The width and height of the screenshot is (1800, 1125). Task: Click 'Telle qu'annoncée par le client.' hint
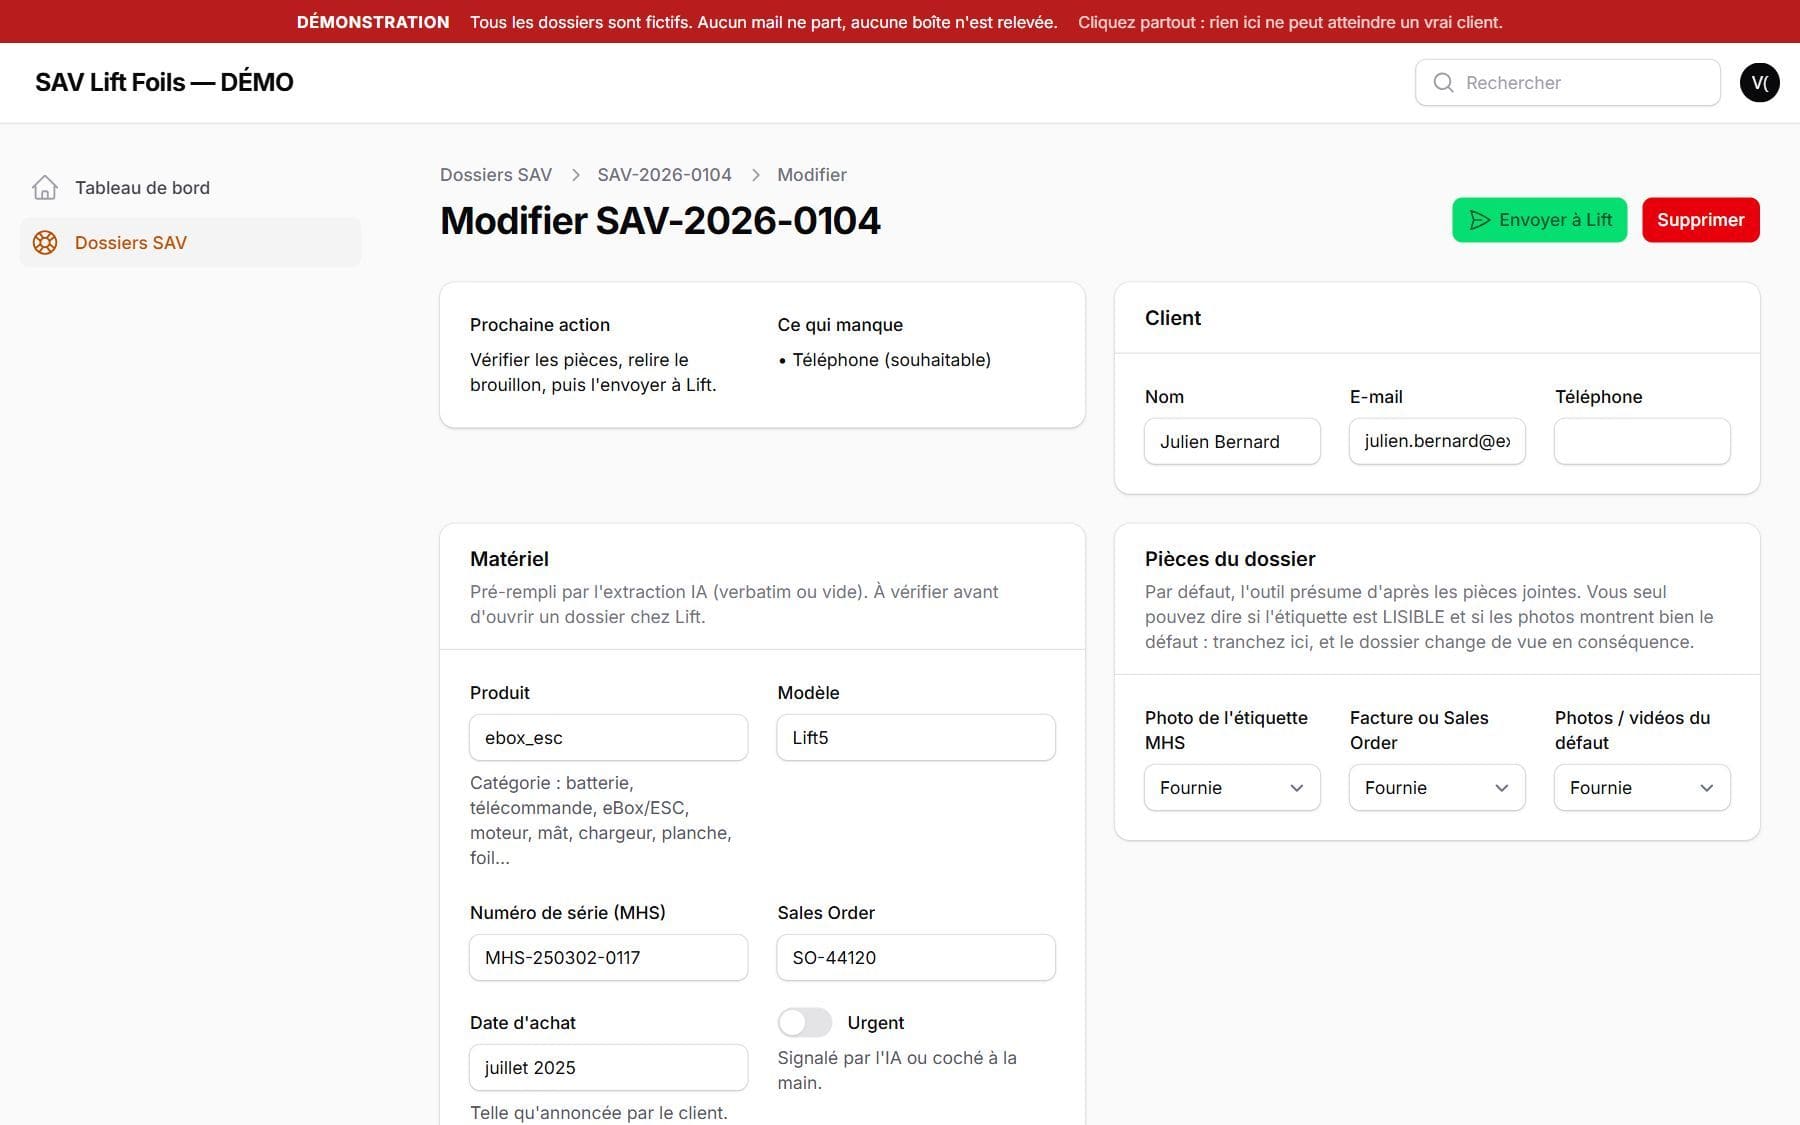[599, 1113]
